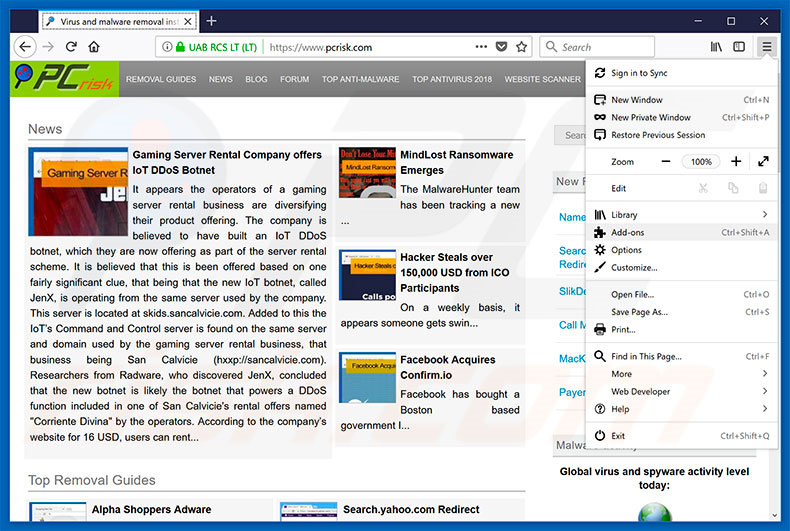Screen dimensions: 790x531
Task: Select Find in This Page...
Action: [681, 356]
